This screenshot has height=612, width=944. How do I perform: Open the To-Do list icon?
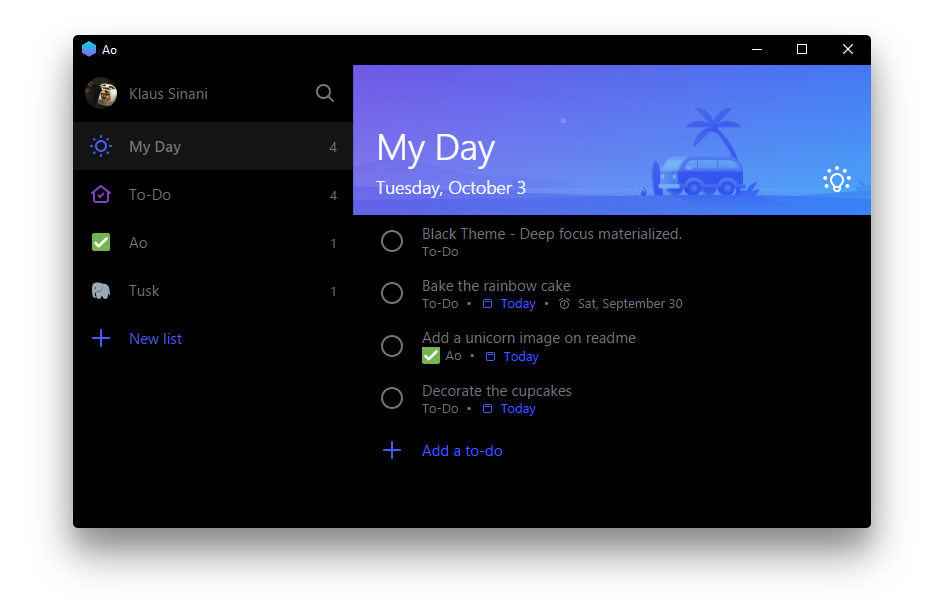100,194
